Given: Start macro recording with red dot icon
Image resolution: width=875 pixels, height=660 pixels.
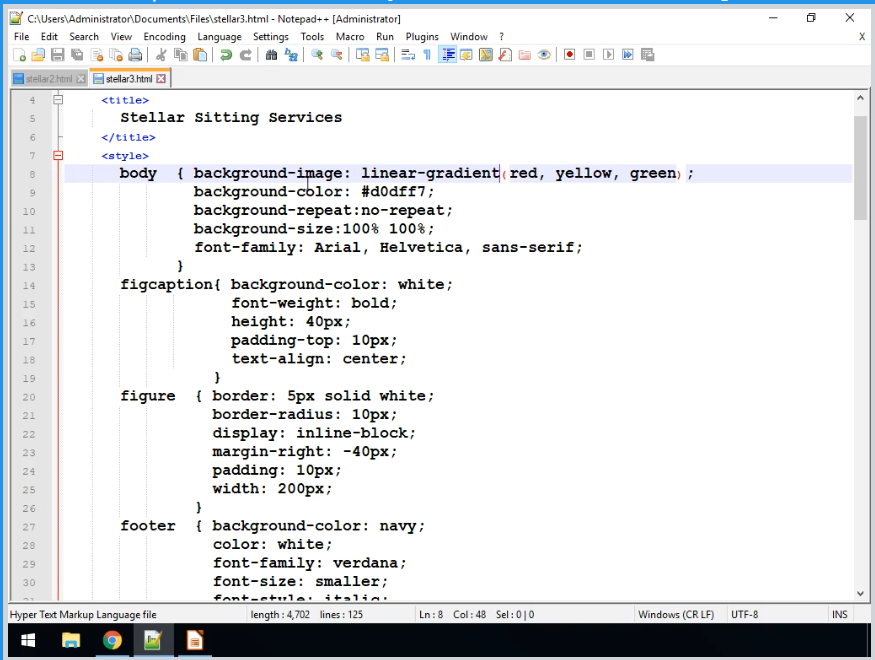Looking at the screenshot, I should (569, 55).
